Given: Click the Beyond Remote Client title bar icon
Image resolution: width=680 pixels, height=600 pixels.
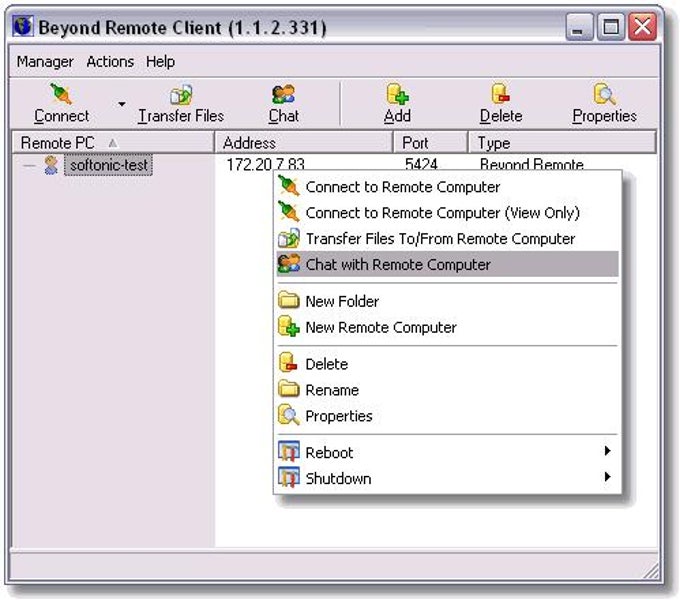Looking at the screenshot, I should click(x=23, y=26).
